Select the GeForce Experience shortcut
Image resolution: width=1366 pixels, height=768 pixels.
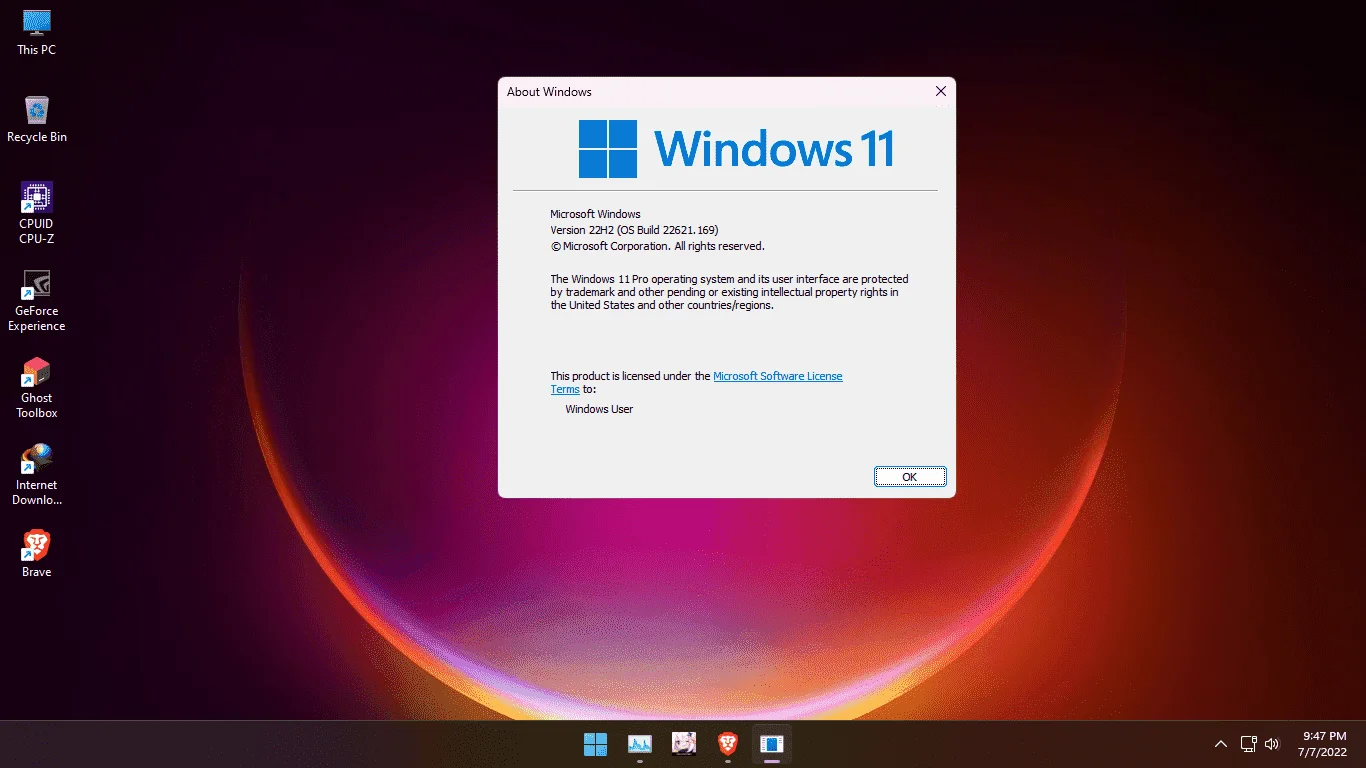37,300
